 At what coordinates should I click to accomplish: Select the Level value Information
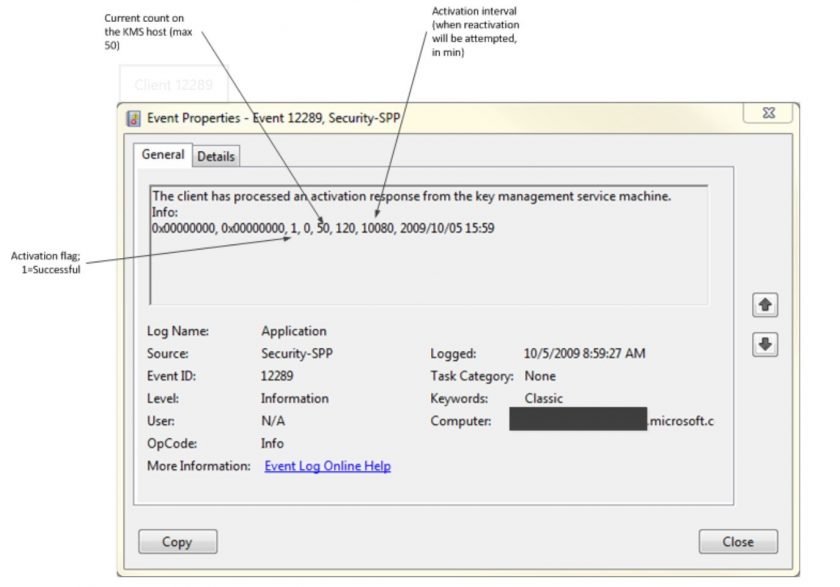pos(295,398)
